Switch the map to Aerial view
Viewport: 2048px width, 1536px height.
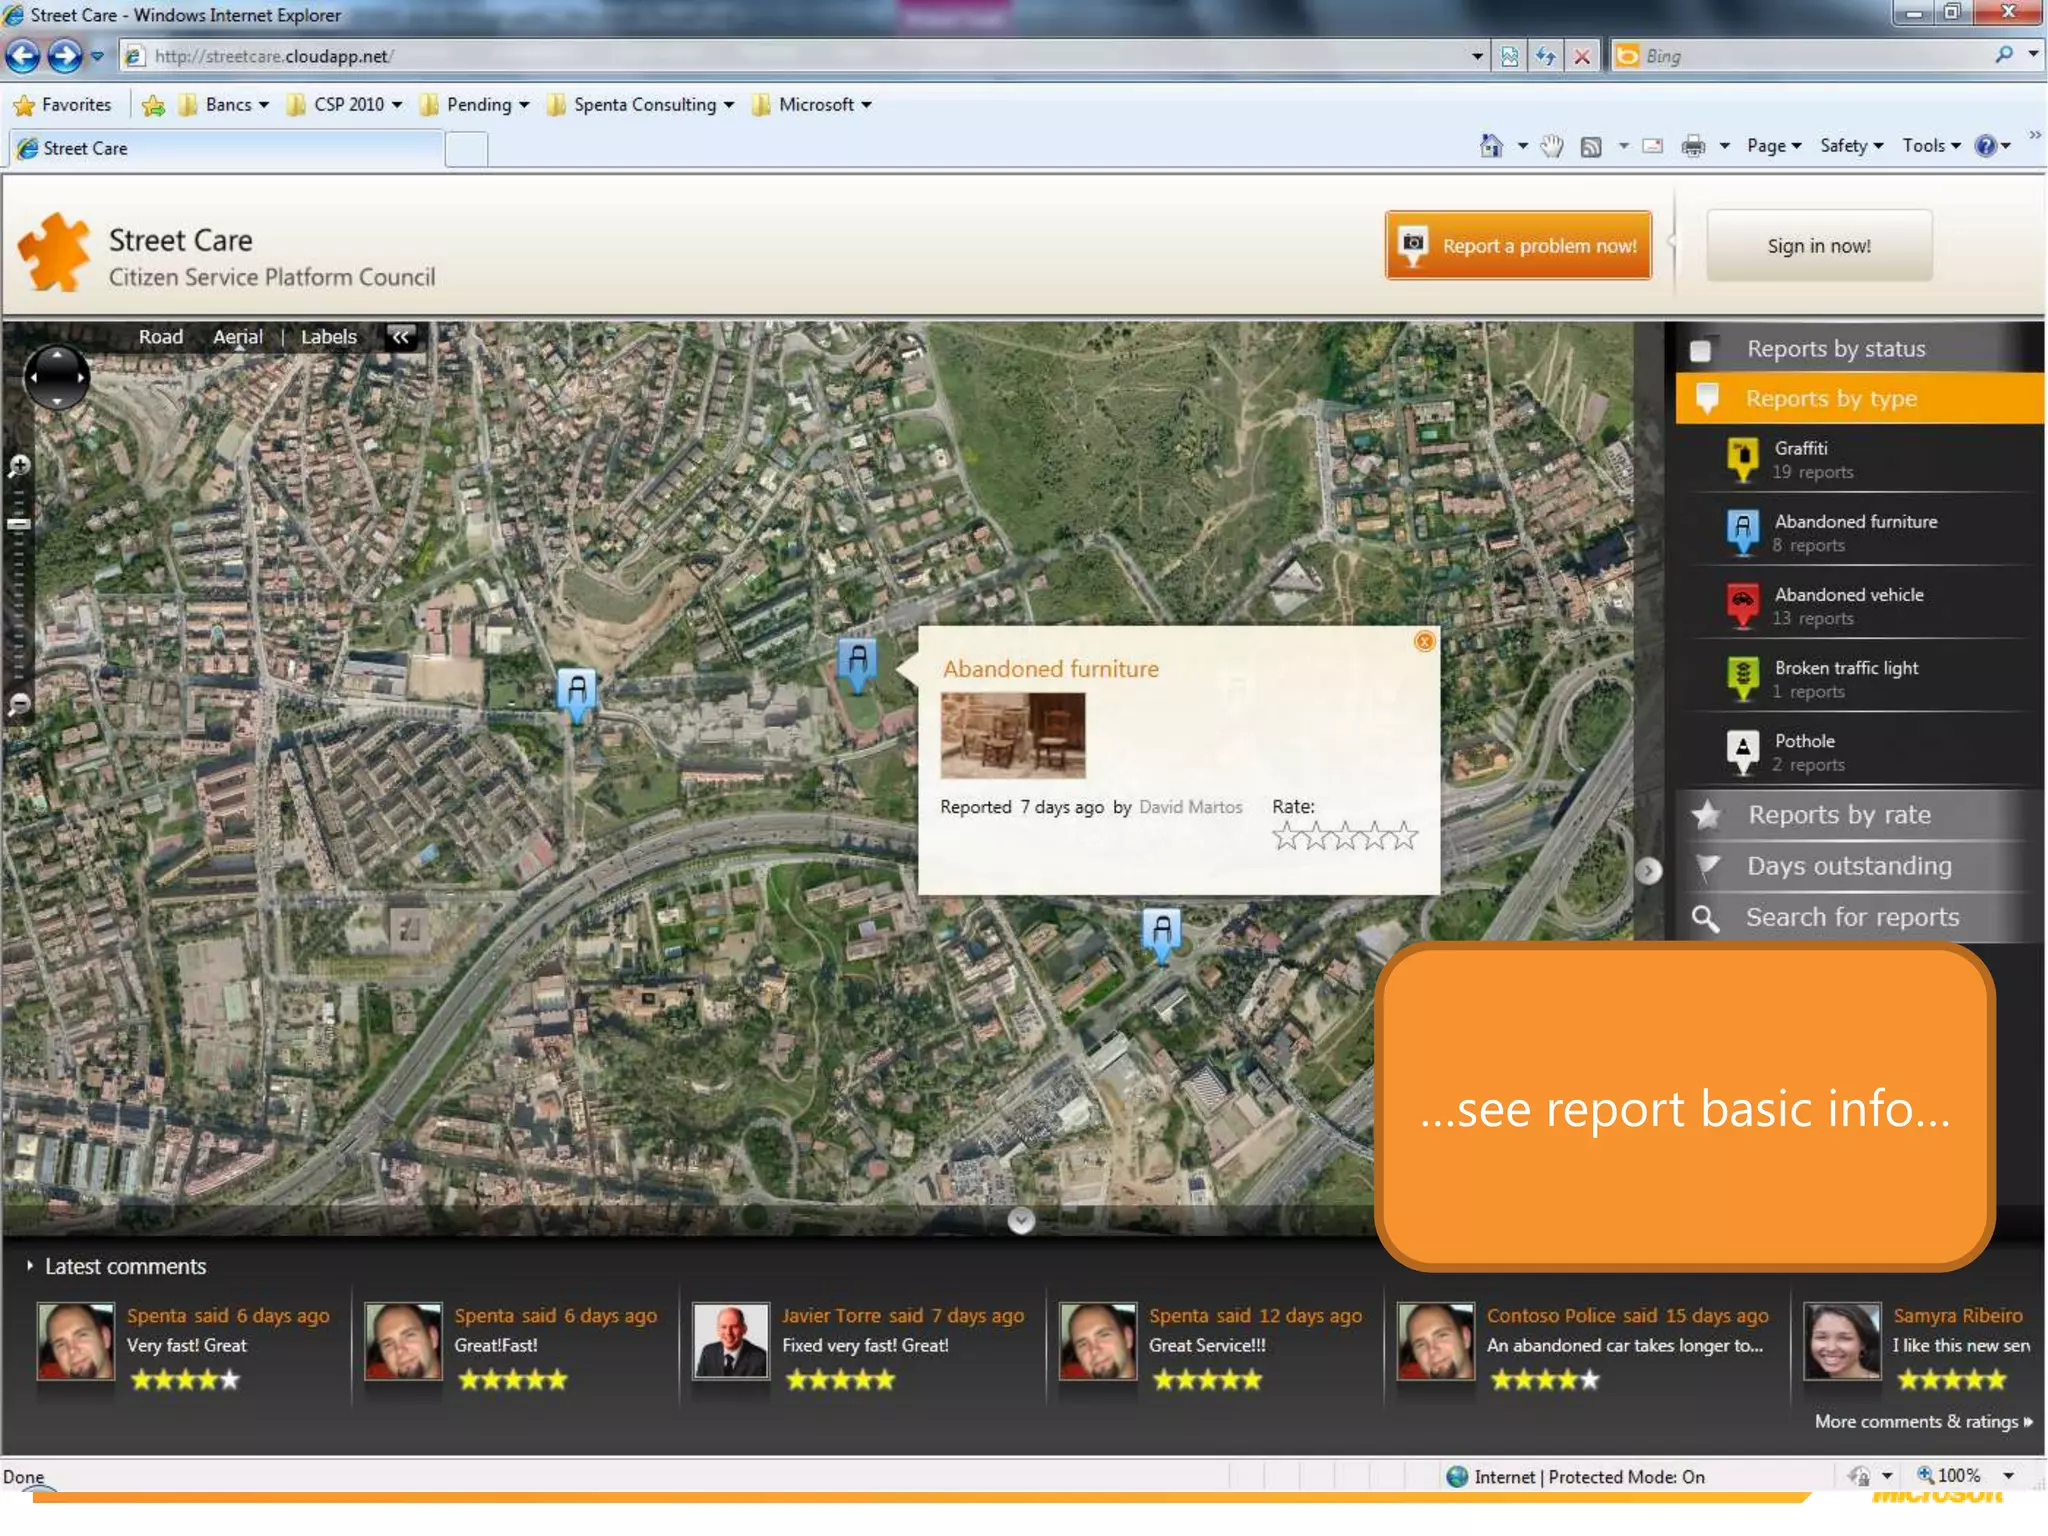(x=237, y=337)
